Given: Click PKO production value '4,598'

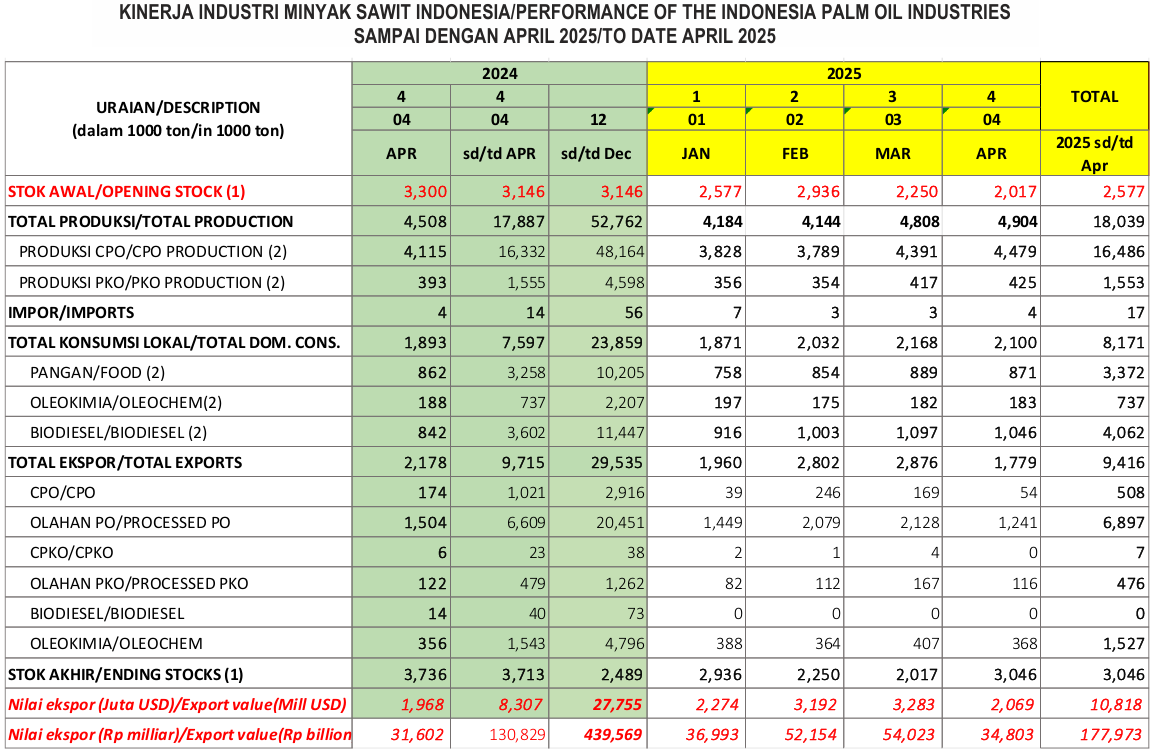Looking at the screenshot, I should point(625,283).
